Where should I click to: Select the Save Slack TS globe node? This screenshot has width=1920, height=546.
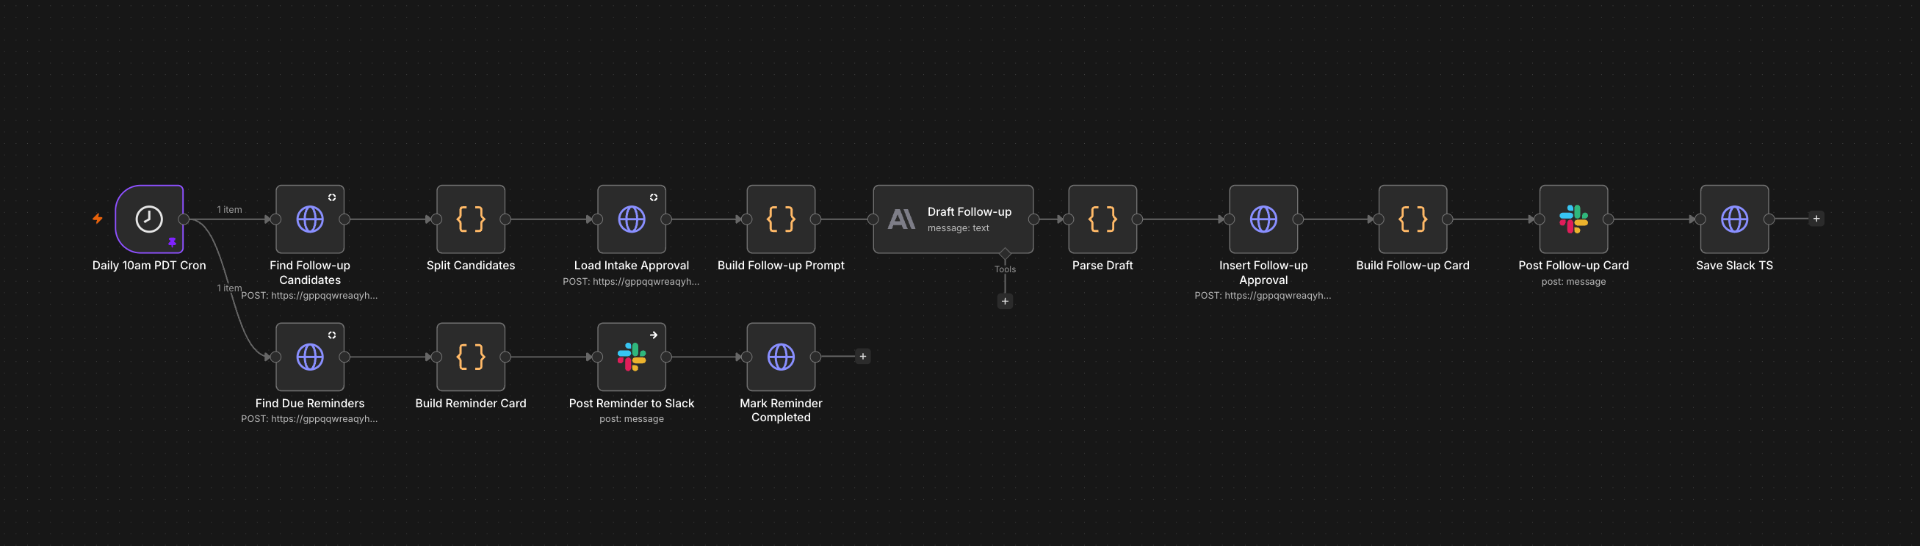pyautogui.click(x=1735, y=219)
